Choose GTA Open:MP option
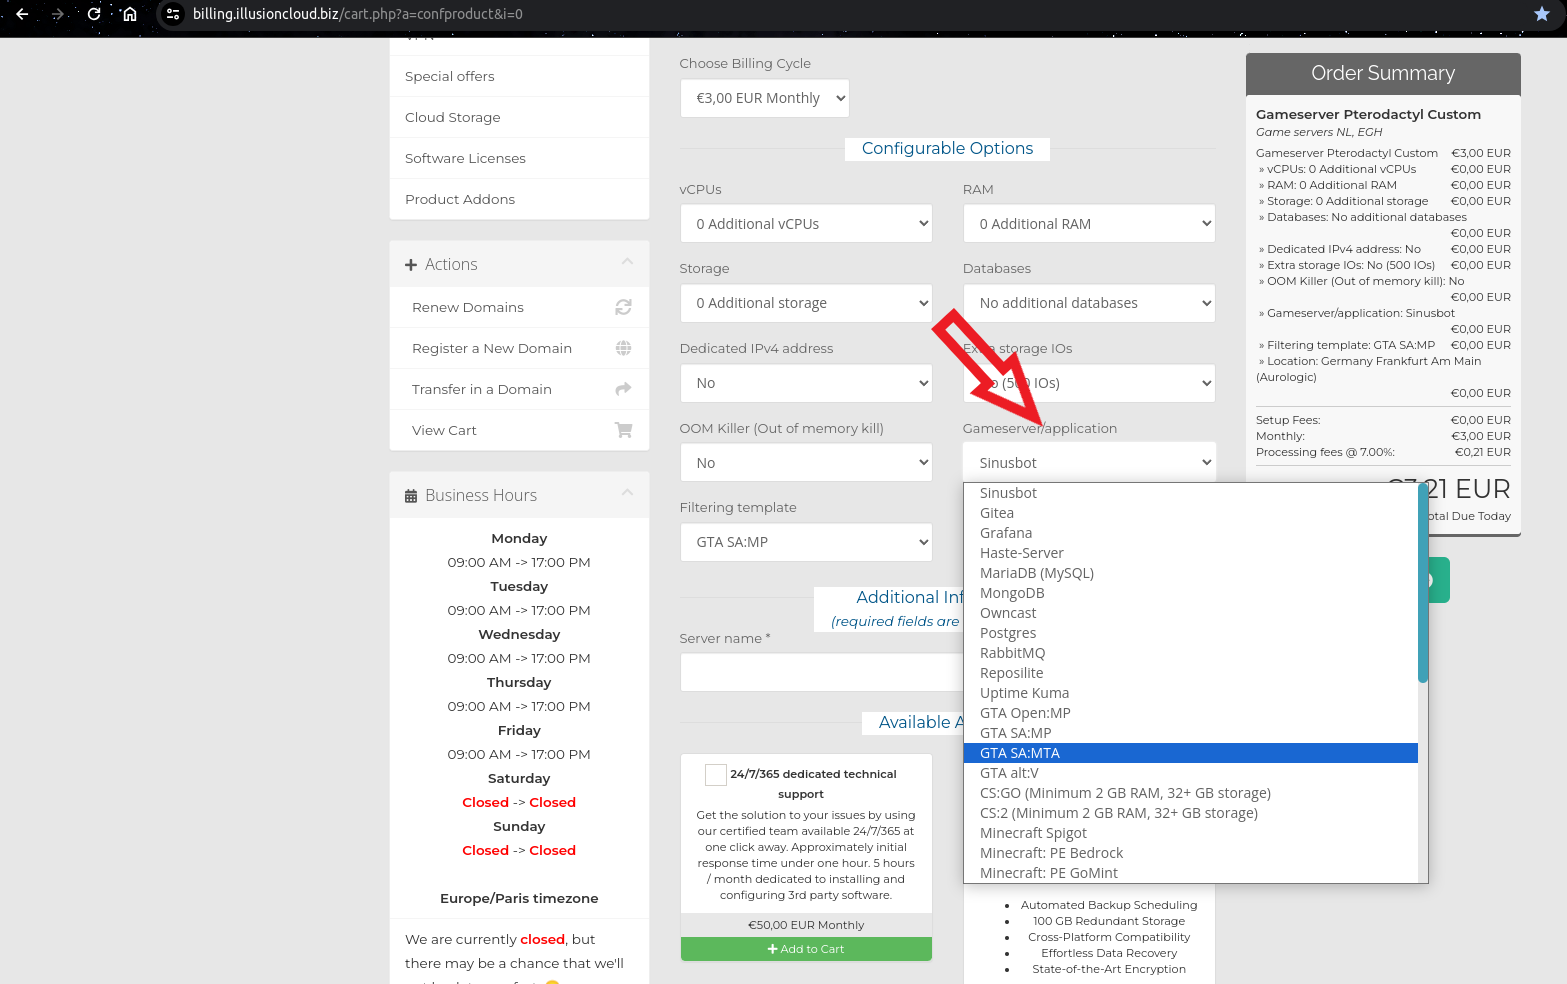1567x984 pixels. 1190,713
